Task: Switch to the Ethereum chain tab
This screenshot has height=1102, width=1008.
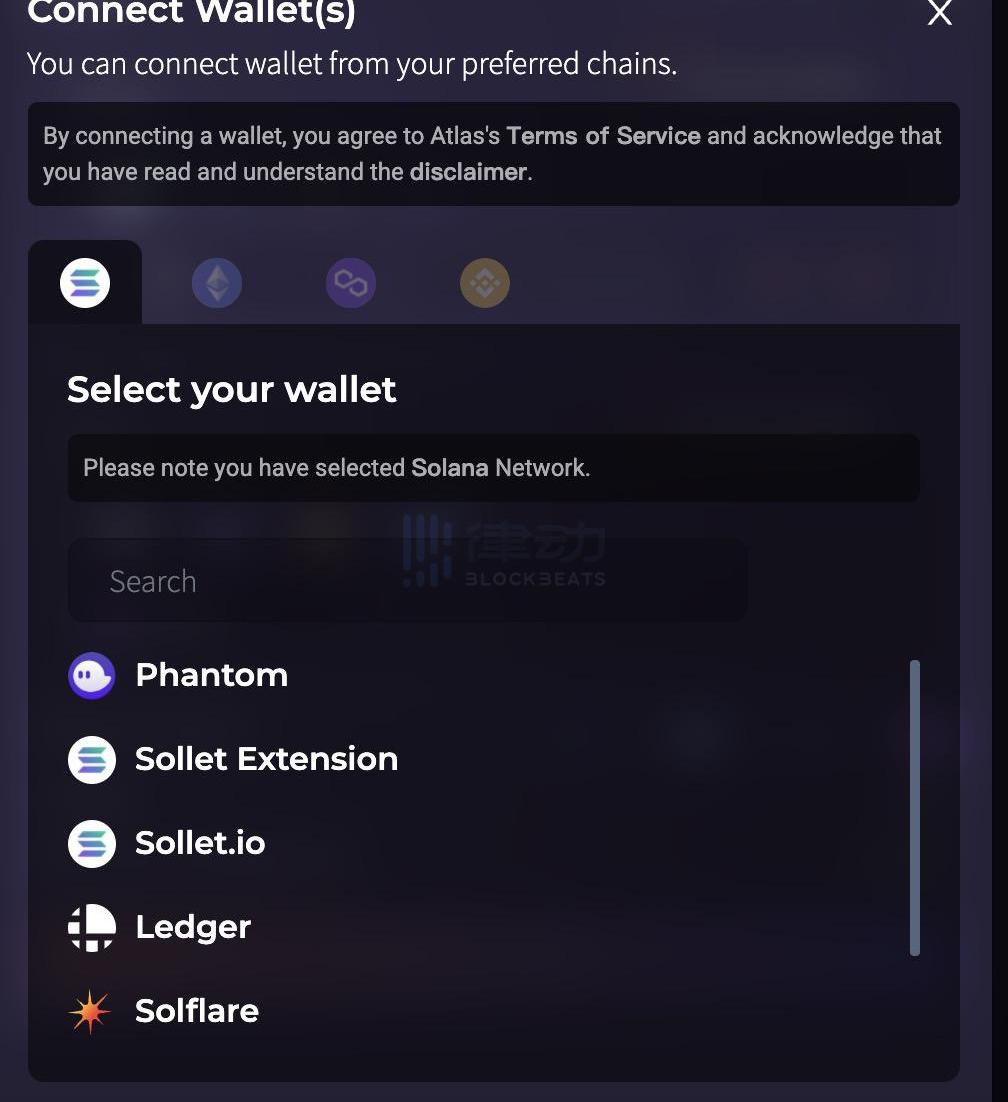Action: click(217, 284)
